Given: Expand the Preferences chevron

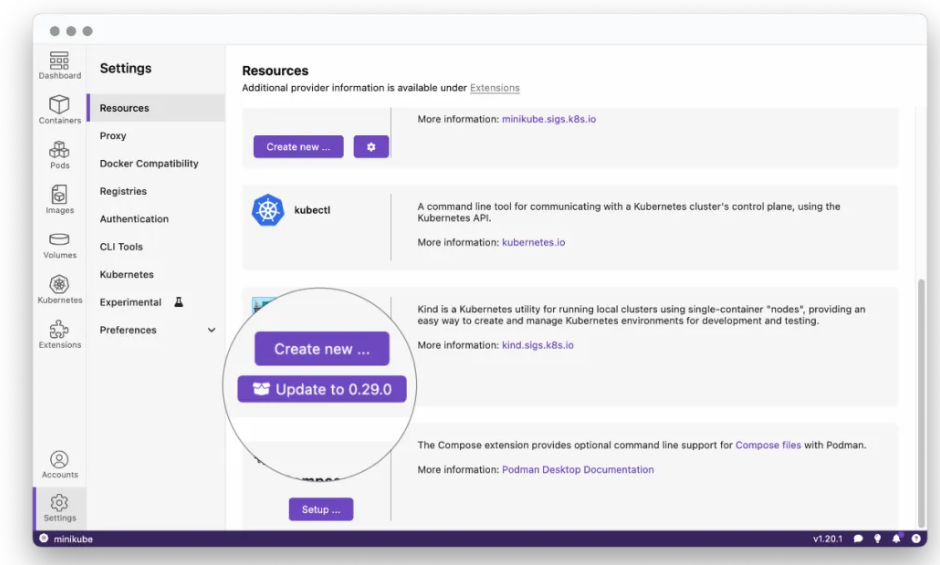Looking at the screenshot, I should point(212,330).
